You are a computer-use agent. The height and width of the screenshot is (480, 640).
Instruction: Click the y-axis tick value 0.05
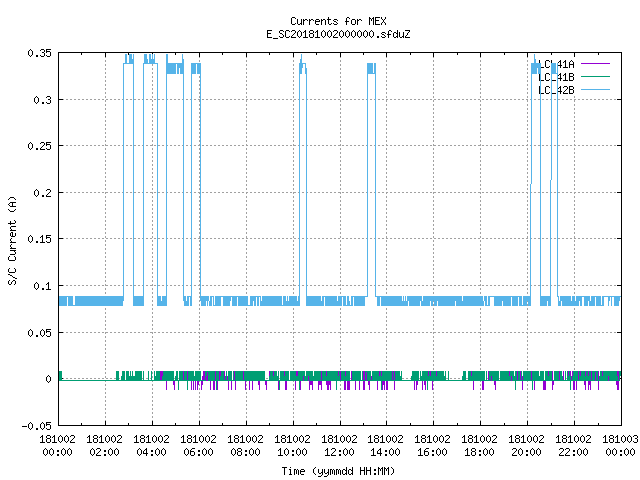coord(40,333)
